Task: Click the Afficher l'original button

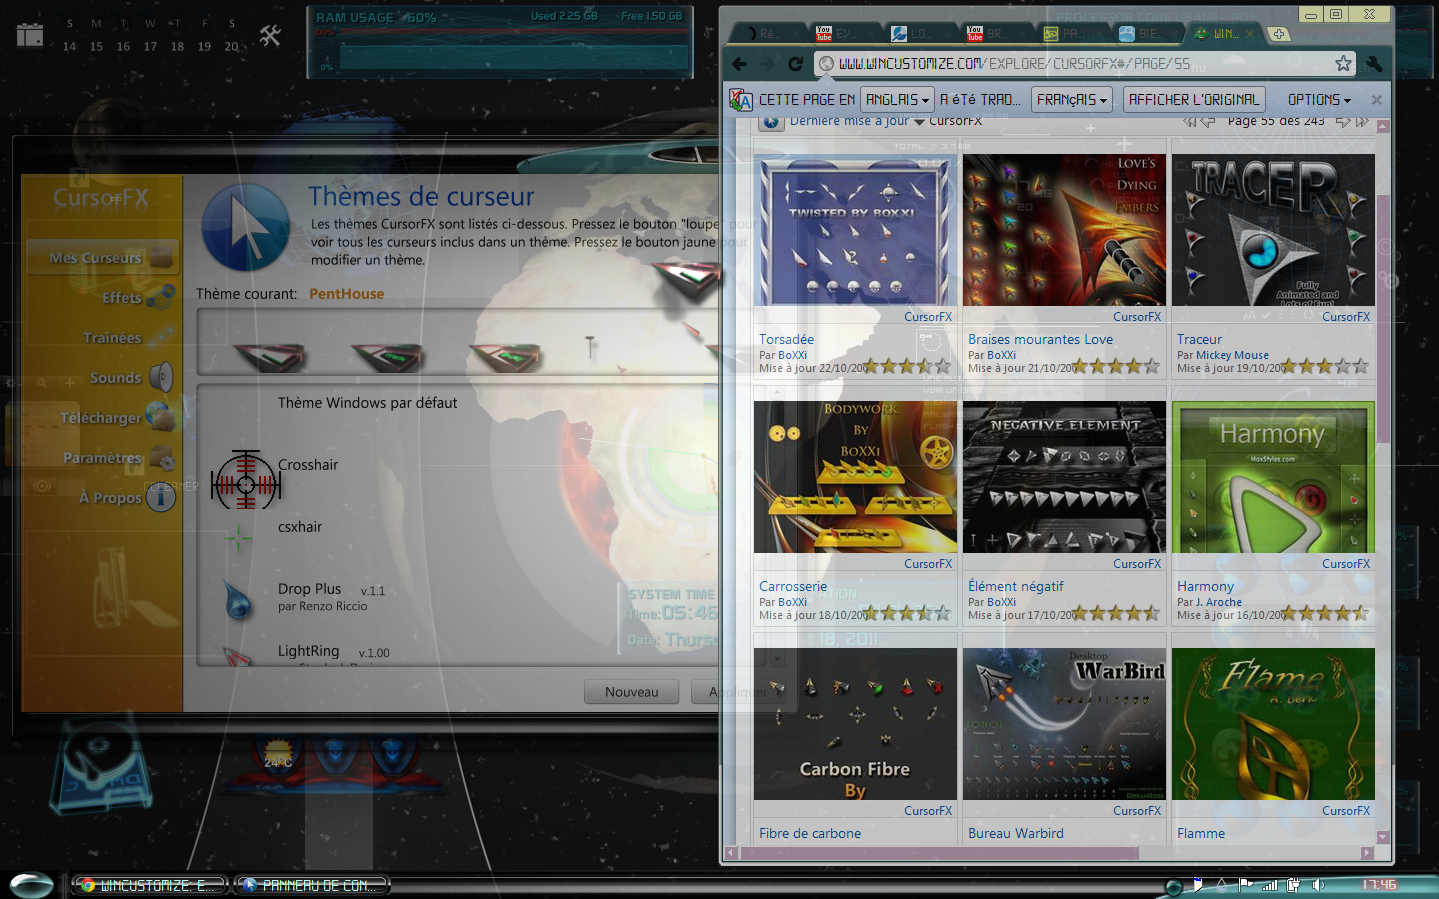Action: click(1194, 100)
